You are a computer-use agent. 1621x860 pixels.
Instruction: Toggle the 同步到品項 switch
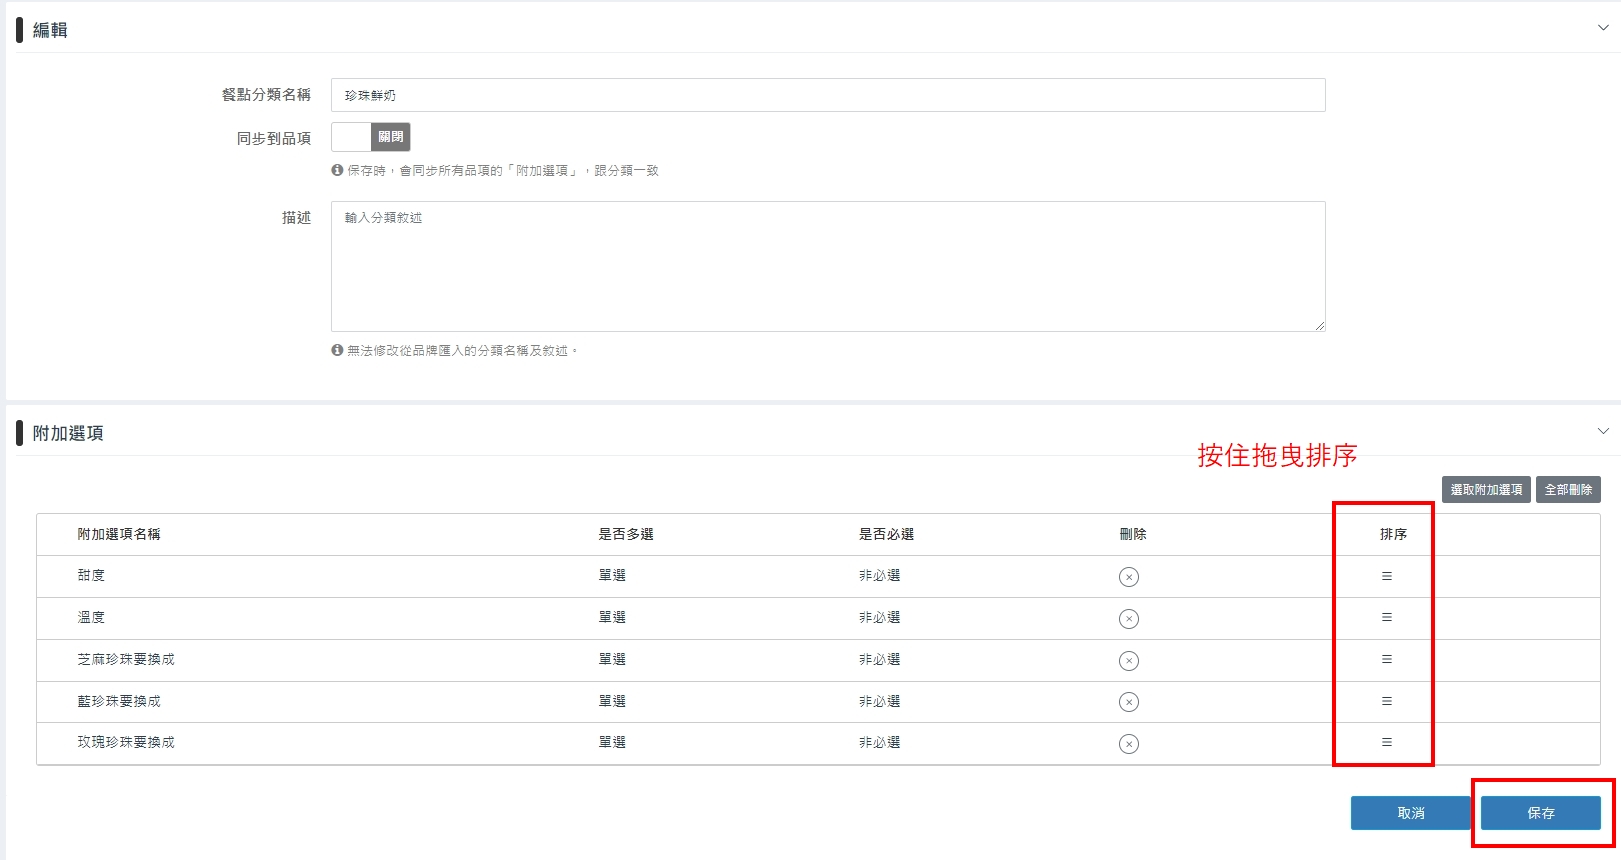pyautogui.click(x=370, y=137)
